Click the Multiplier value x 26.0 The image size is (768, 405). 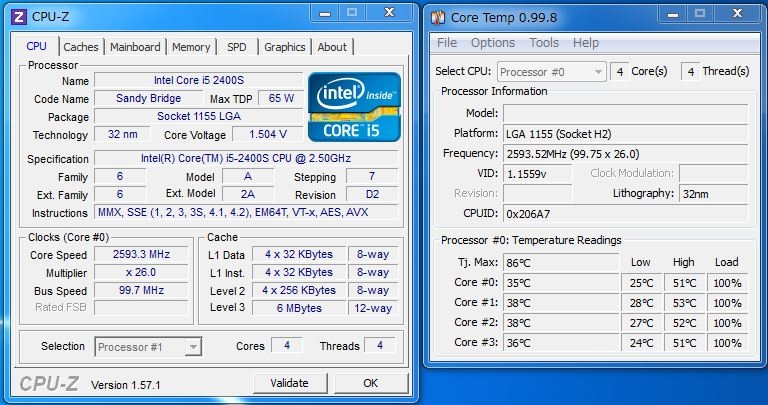click(141, 272)
